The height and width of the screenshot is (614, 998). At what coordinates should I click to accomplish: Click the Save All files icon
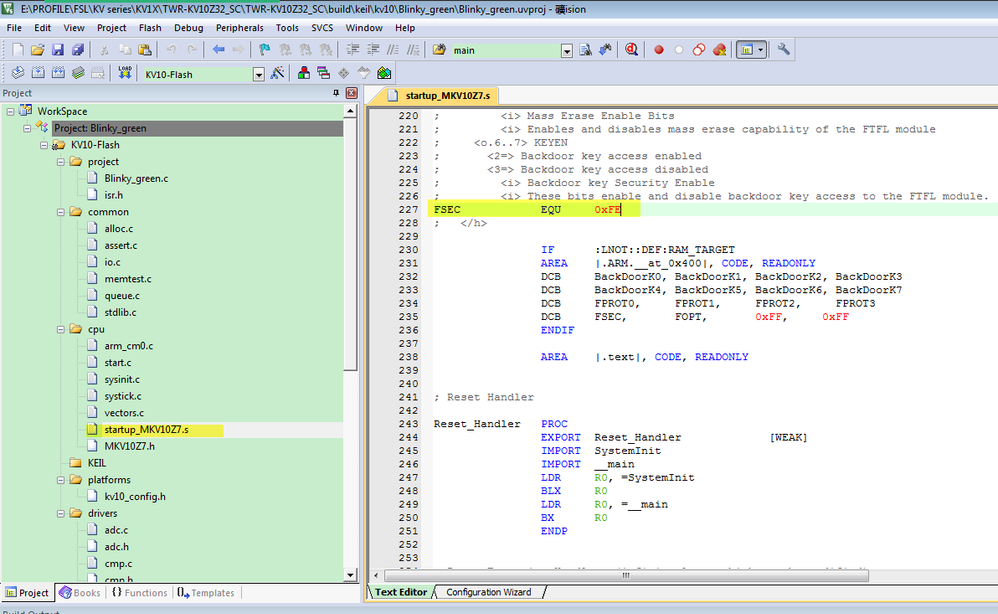tap(77, 49)
